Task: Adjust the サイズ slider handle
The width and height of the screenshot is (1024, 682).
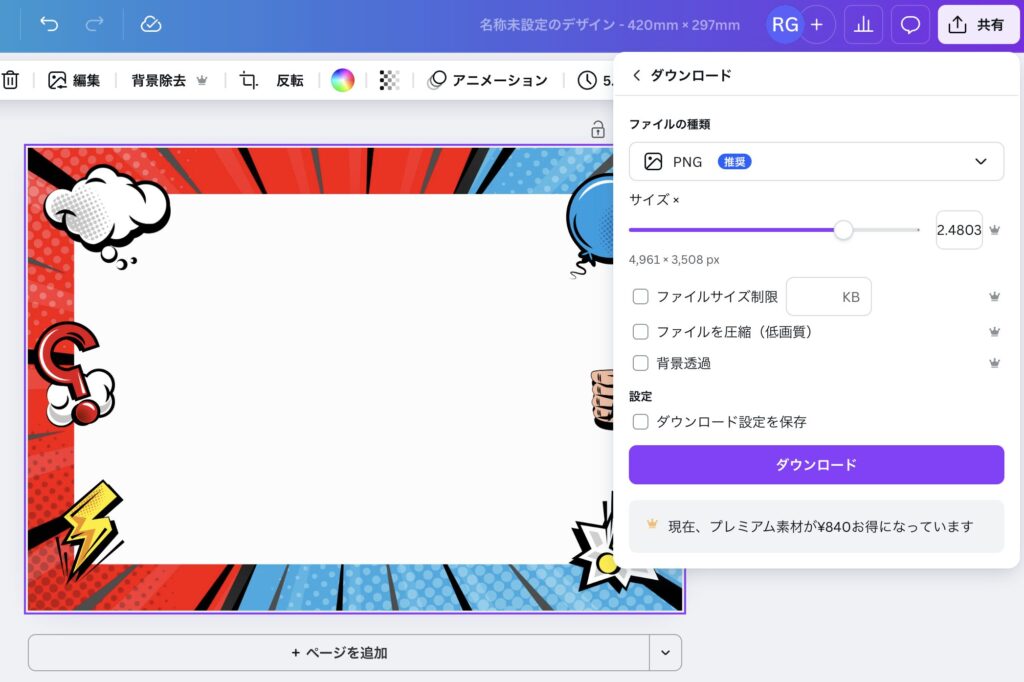Action: (843, 229)
